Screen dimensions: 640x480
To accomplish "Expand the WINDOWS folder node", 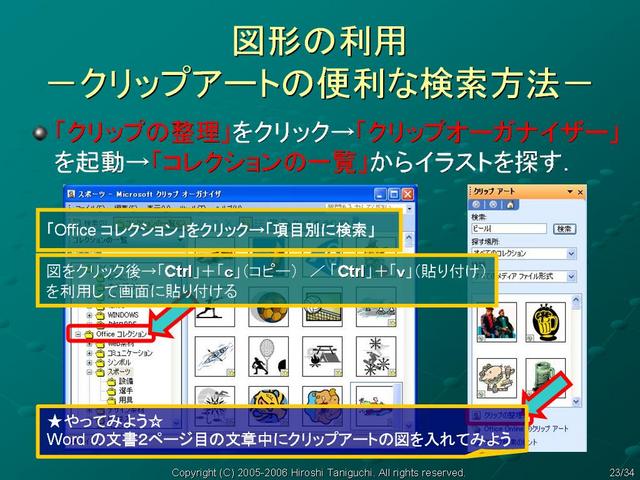I will click(x=89, y=315).
